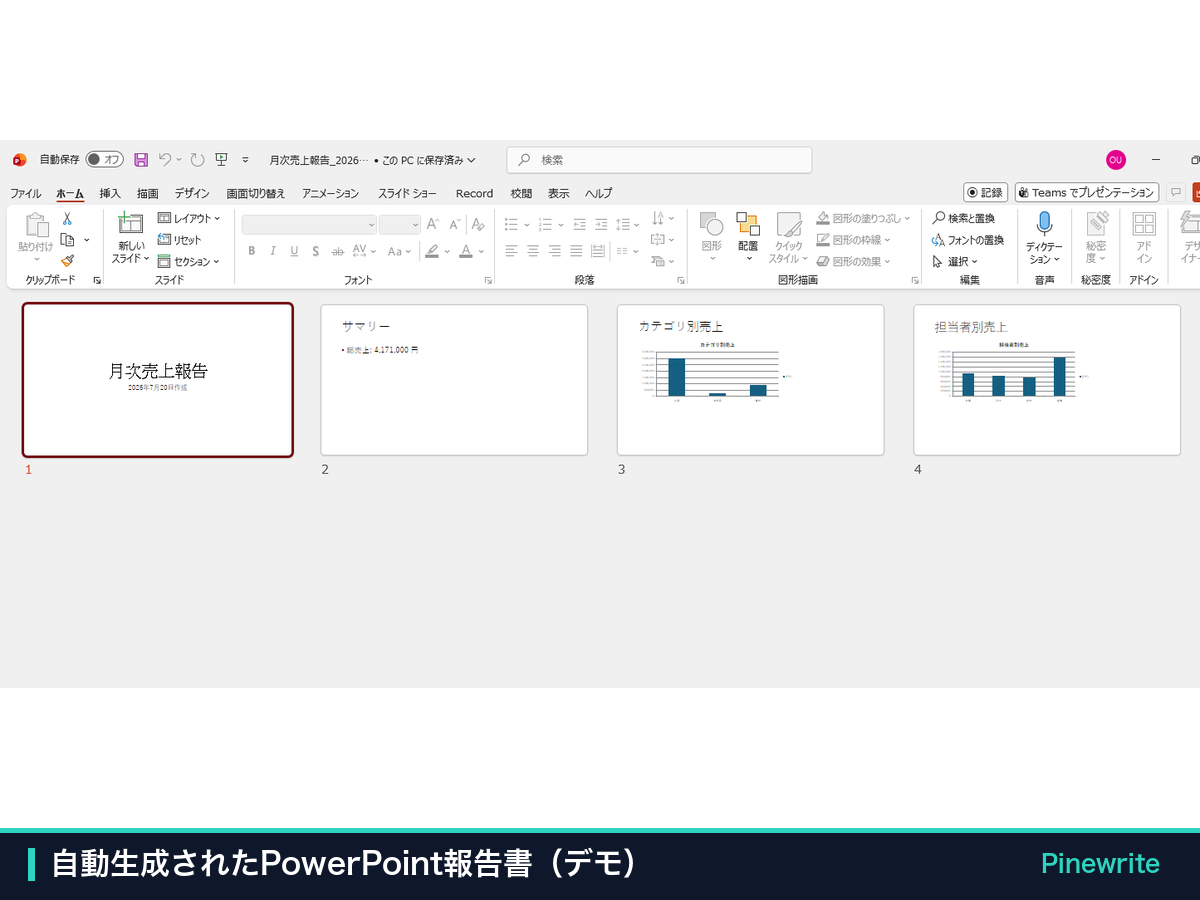Increase the list indent level
The width and height of the screenshot is (1200, 900).
tap(601, 225)
